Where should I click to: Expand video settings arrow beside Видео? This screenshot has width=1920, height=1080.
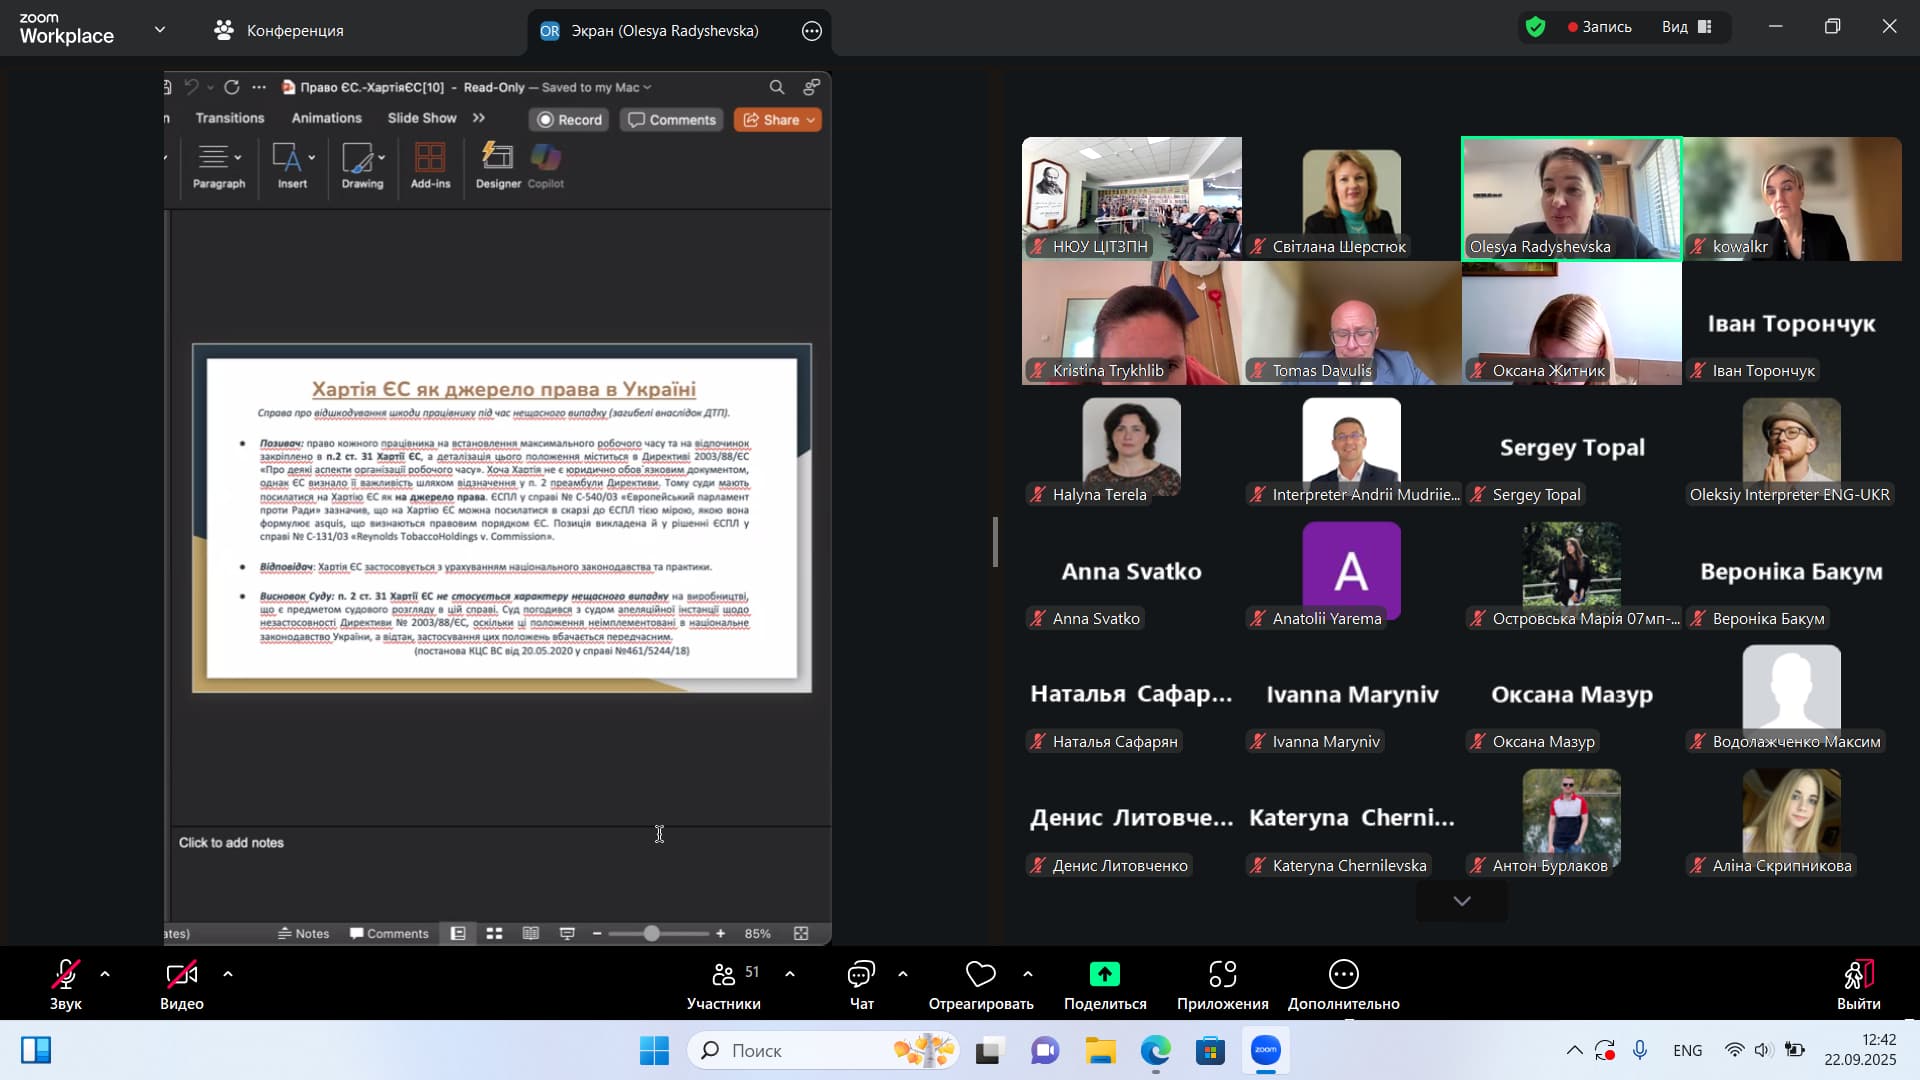coord(228,974)
